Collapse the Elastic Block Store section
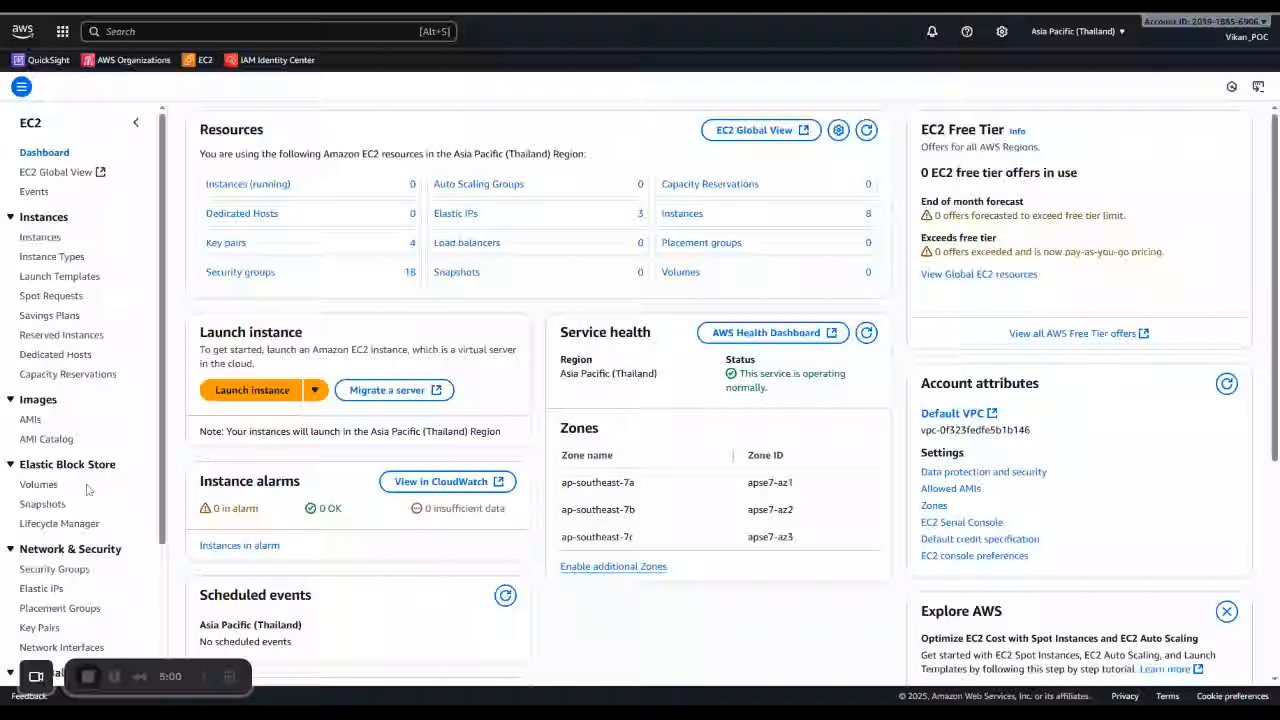Image resolution: width=1280 pixels, height=720 pixels. coord(11,464)
